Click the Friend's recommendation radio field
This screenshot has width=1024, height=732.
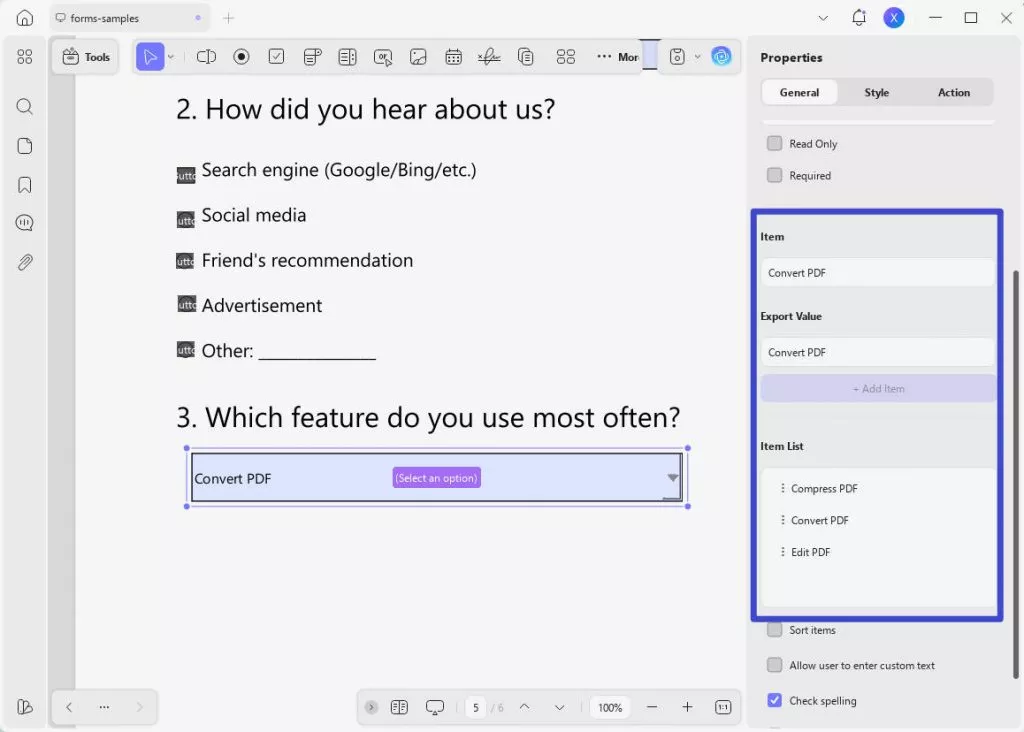tap(185, 261)
